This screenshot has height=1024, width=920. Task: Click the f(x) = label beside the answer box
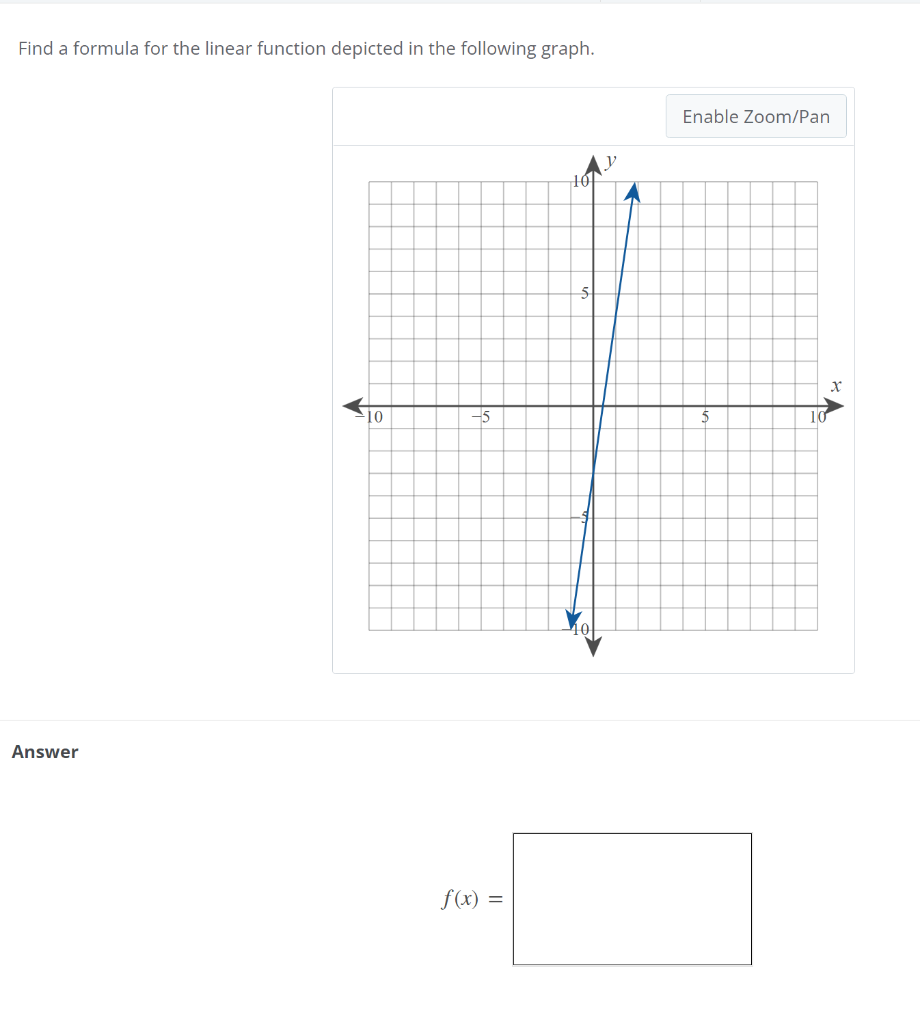pyautogui.click(x=469, y=898)
